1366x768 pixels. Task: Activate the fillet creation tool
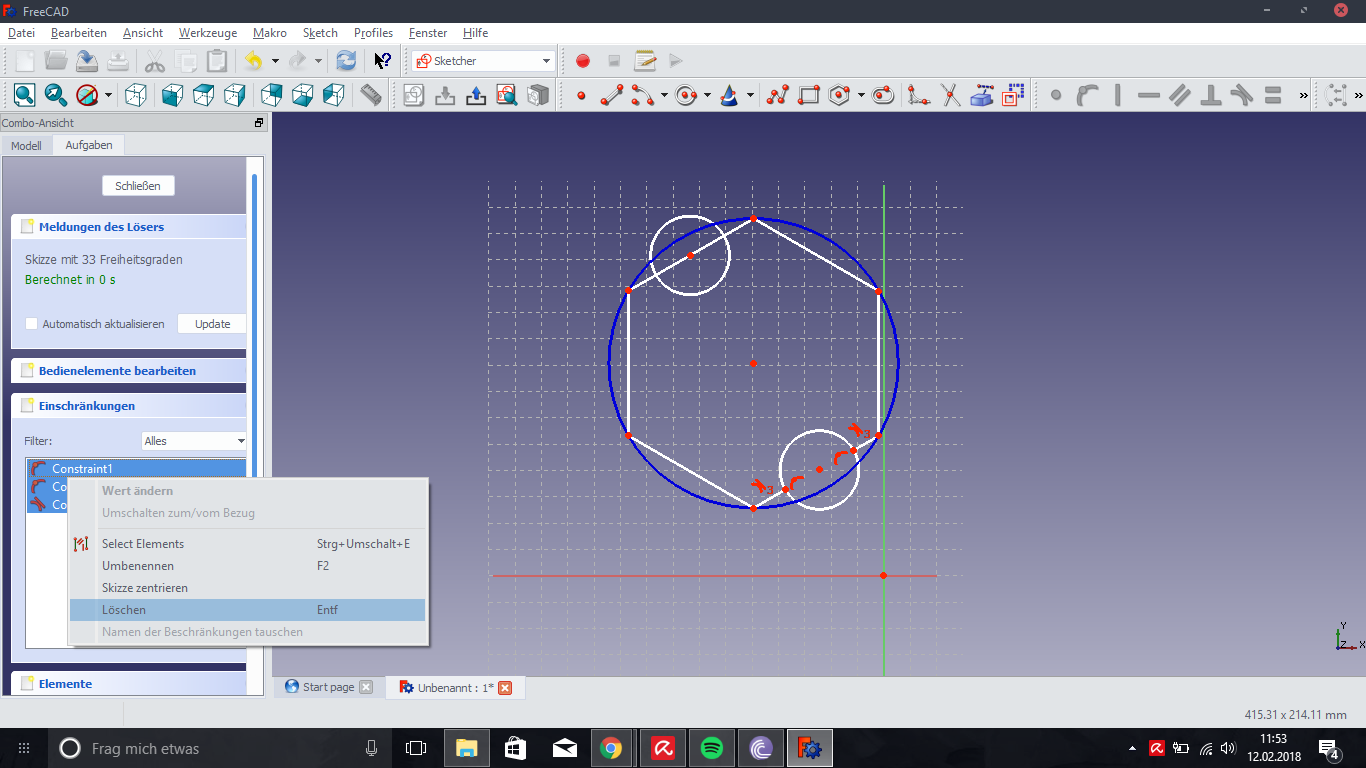[x=918, y=96]
